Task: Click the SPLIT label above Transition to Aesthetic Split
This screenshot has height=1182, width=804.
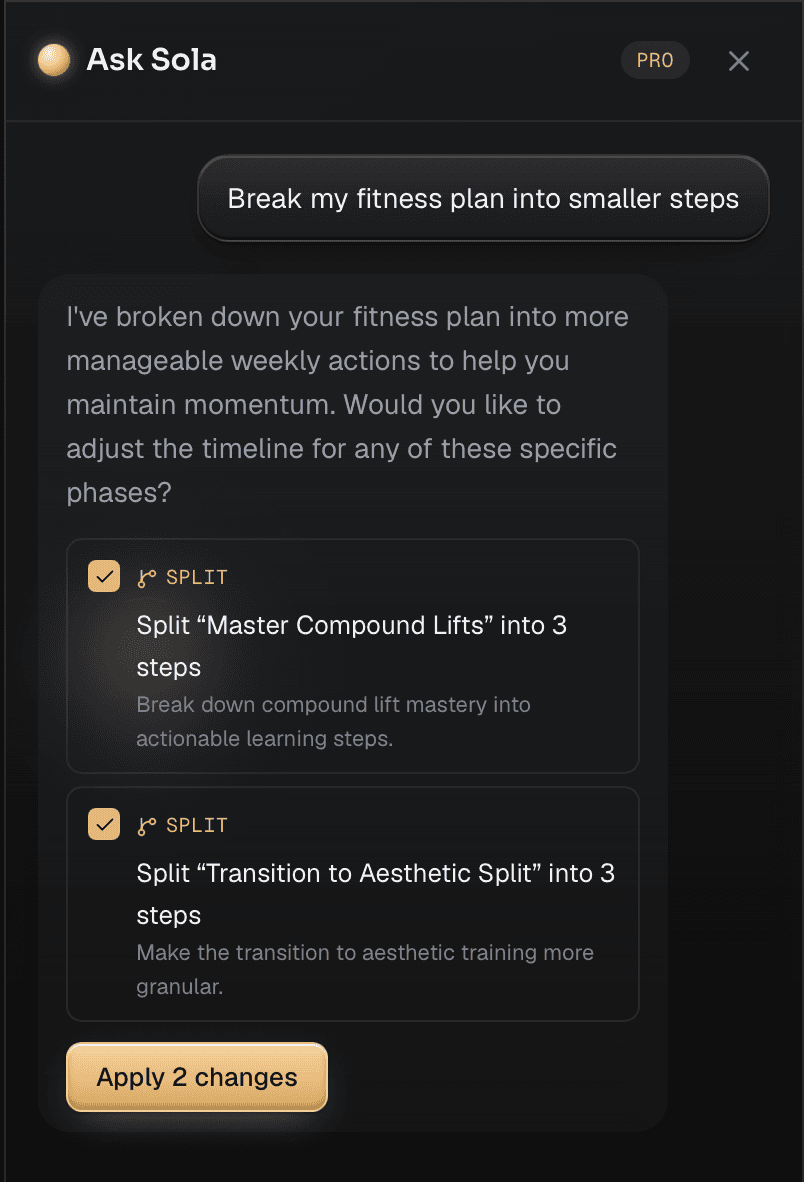Action: click(x=197, y=825)
